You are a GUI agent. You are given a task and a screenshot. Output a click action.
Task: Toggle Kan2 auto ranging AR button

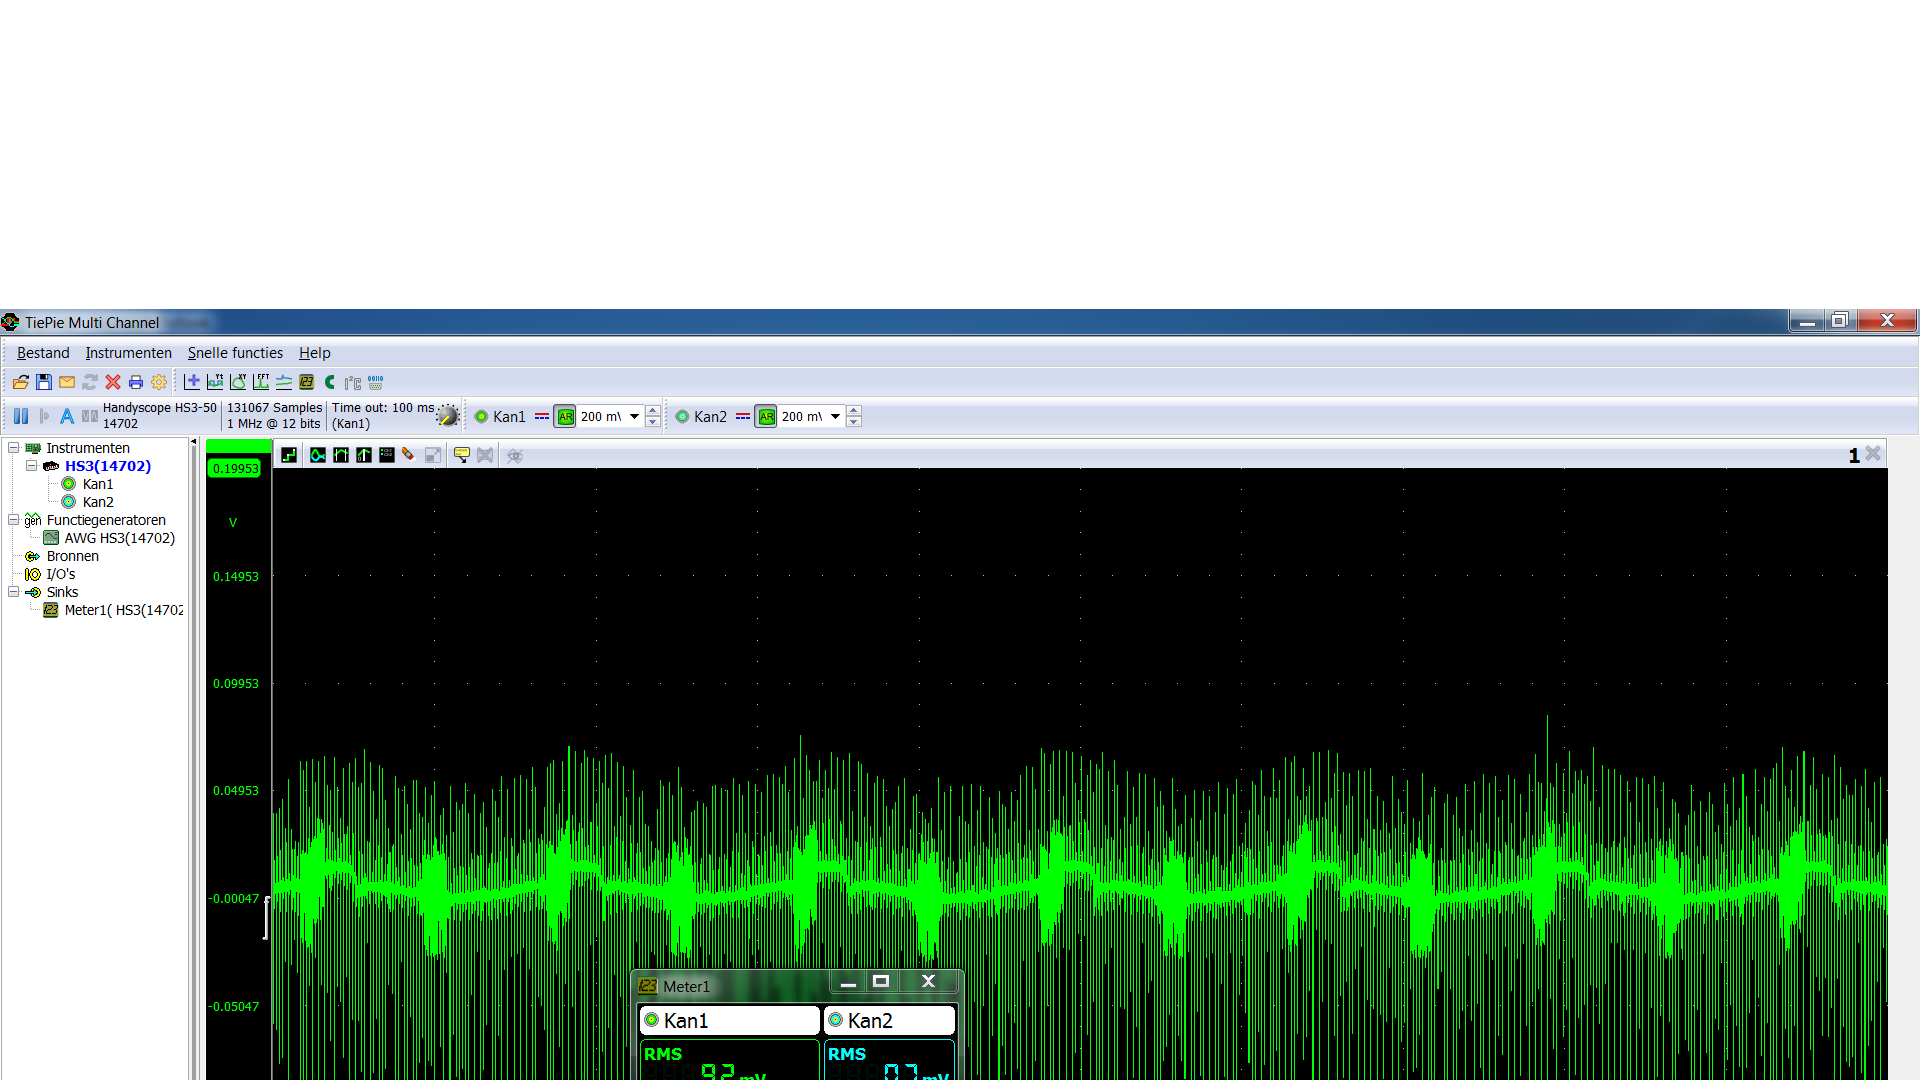click(766, 417)
